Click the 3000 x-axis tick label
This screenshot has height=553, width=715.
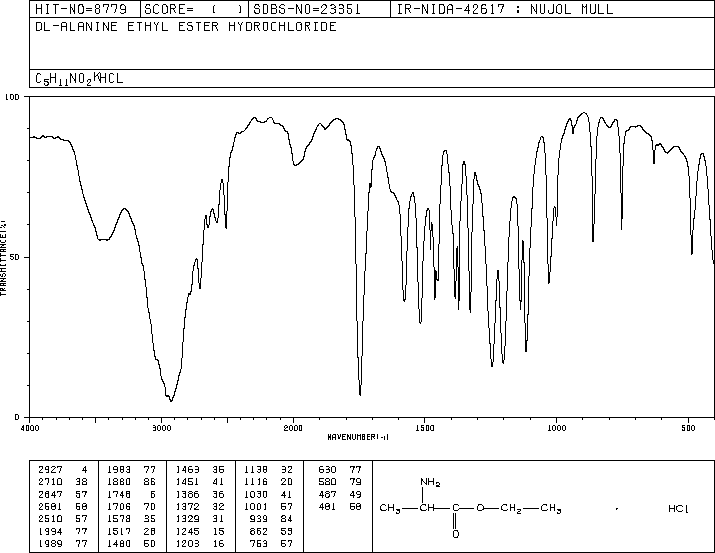click(162, 427)
